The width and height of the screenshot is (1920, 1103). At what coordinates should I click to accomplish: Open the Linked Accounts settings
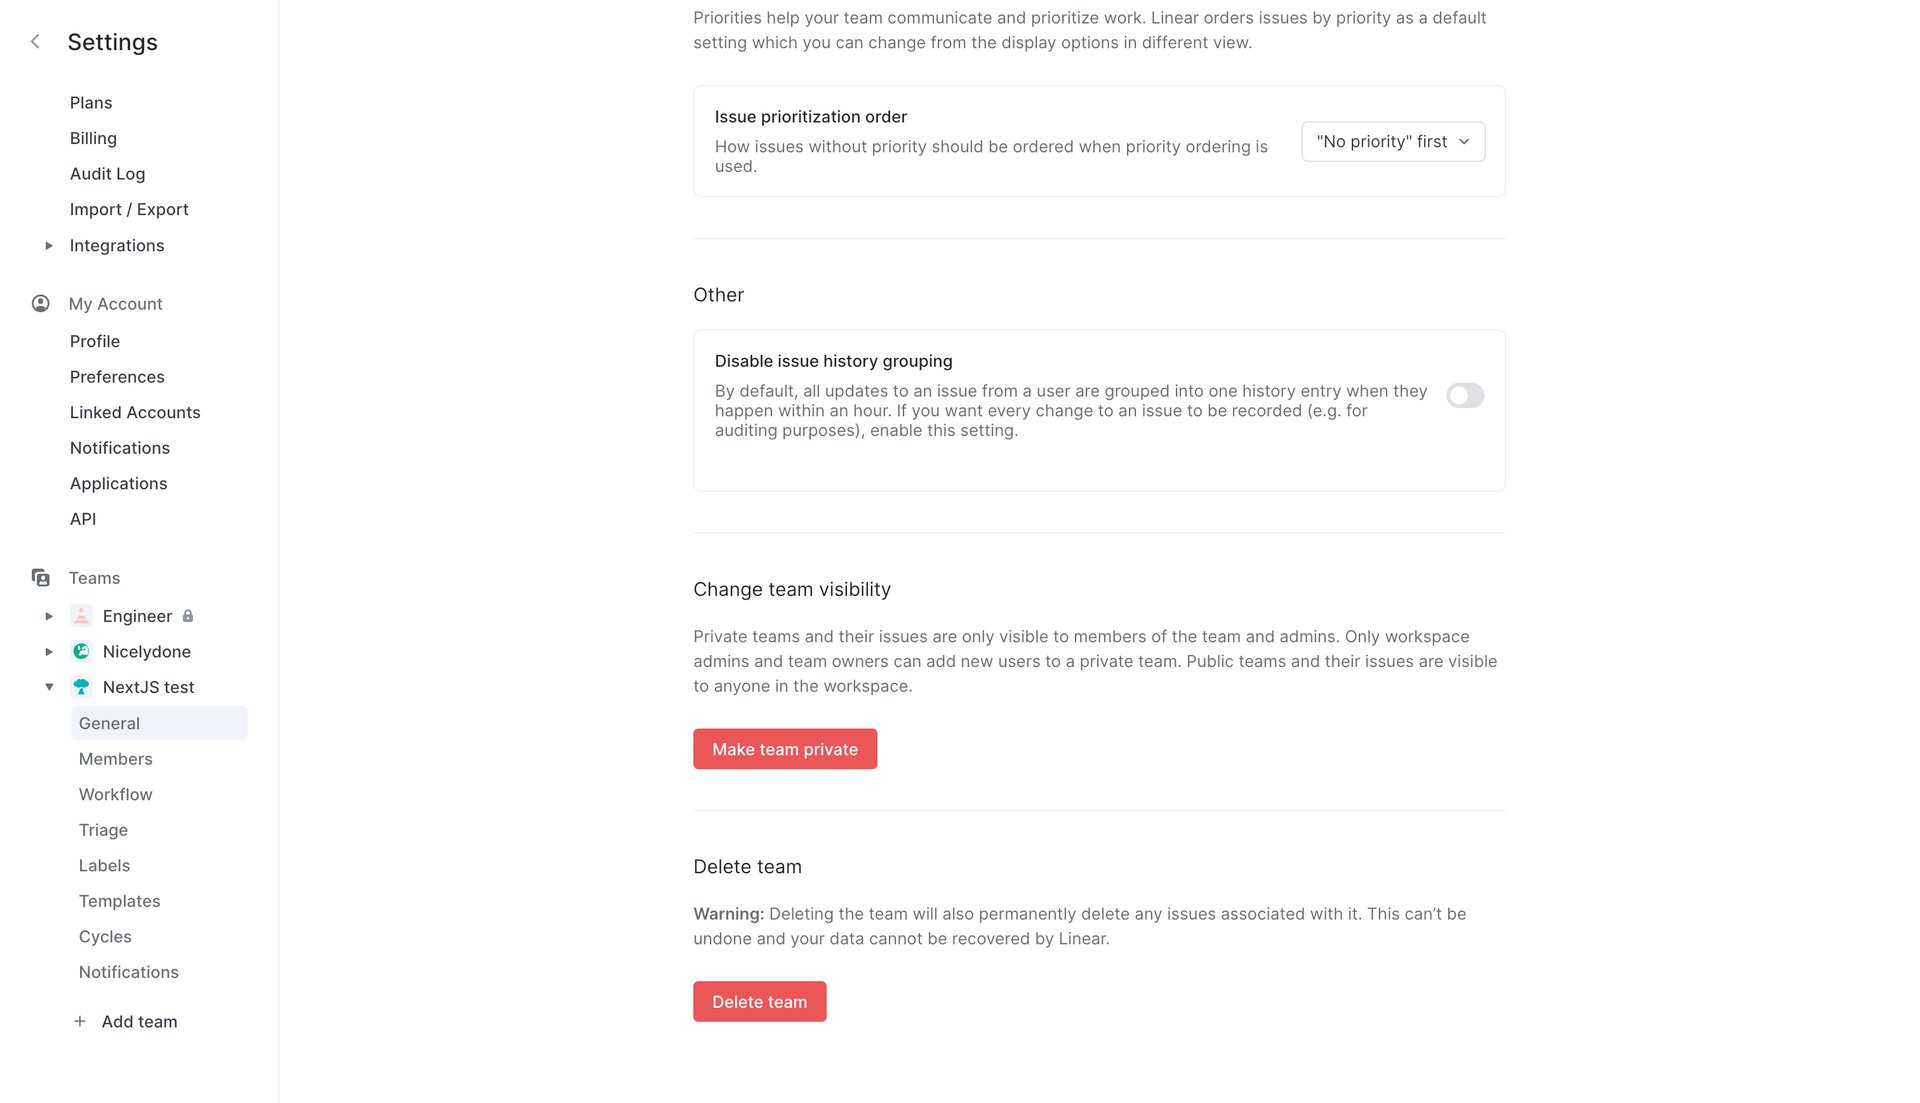135,412
